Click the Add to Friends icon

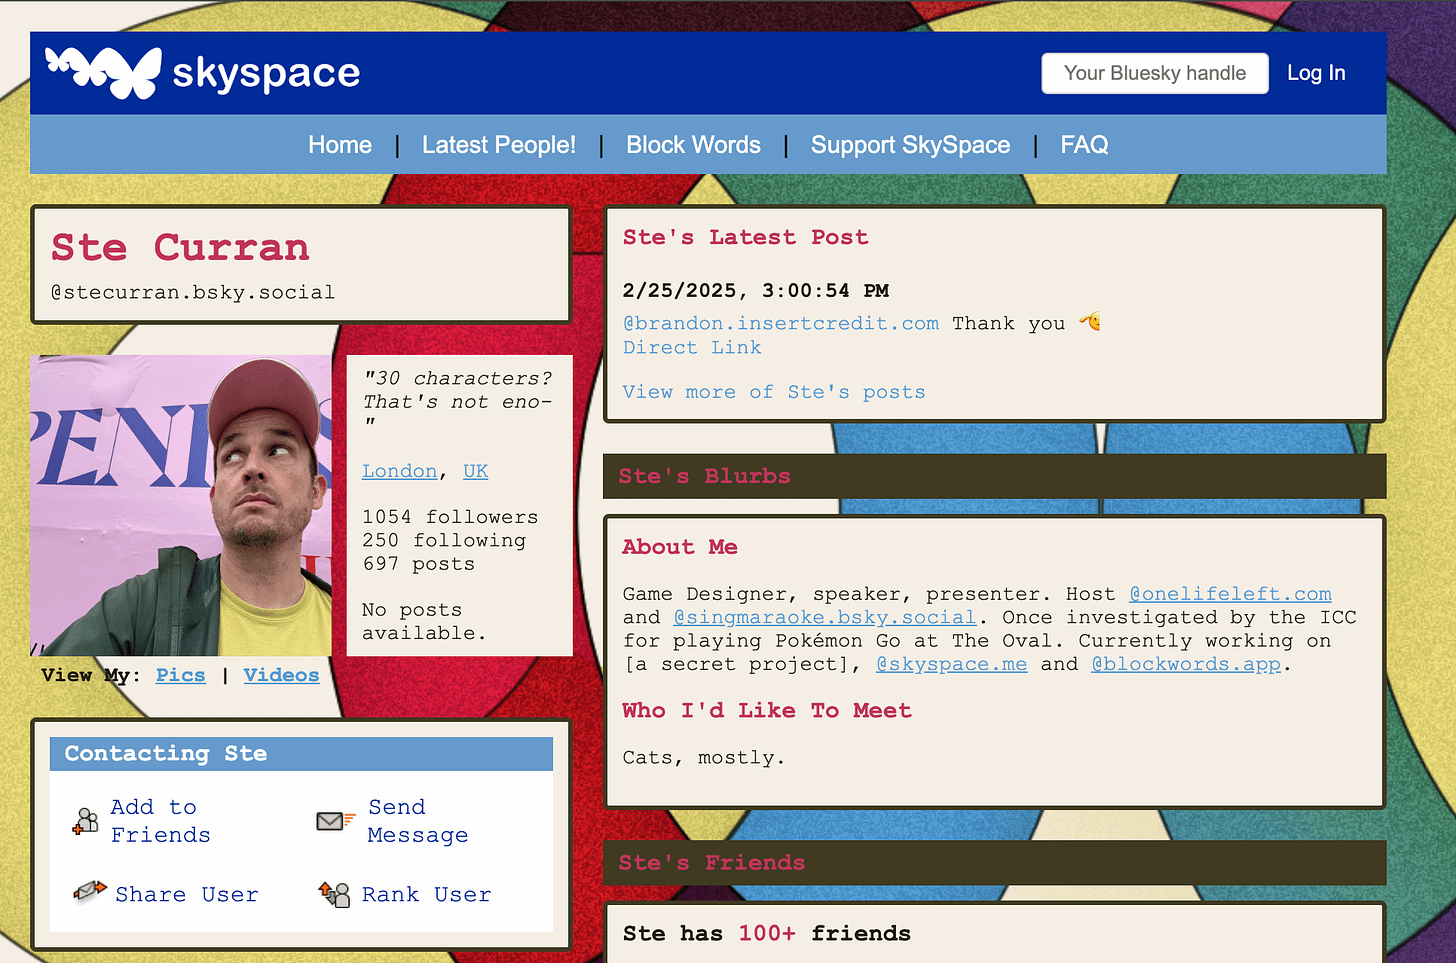coord(86,821)
